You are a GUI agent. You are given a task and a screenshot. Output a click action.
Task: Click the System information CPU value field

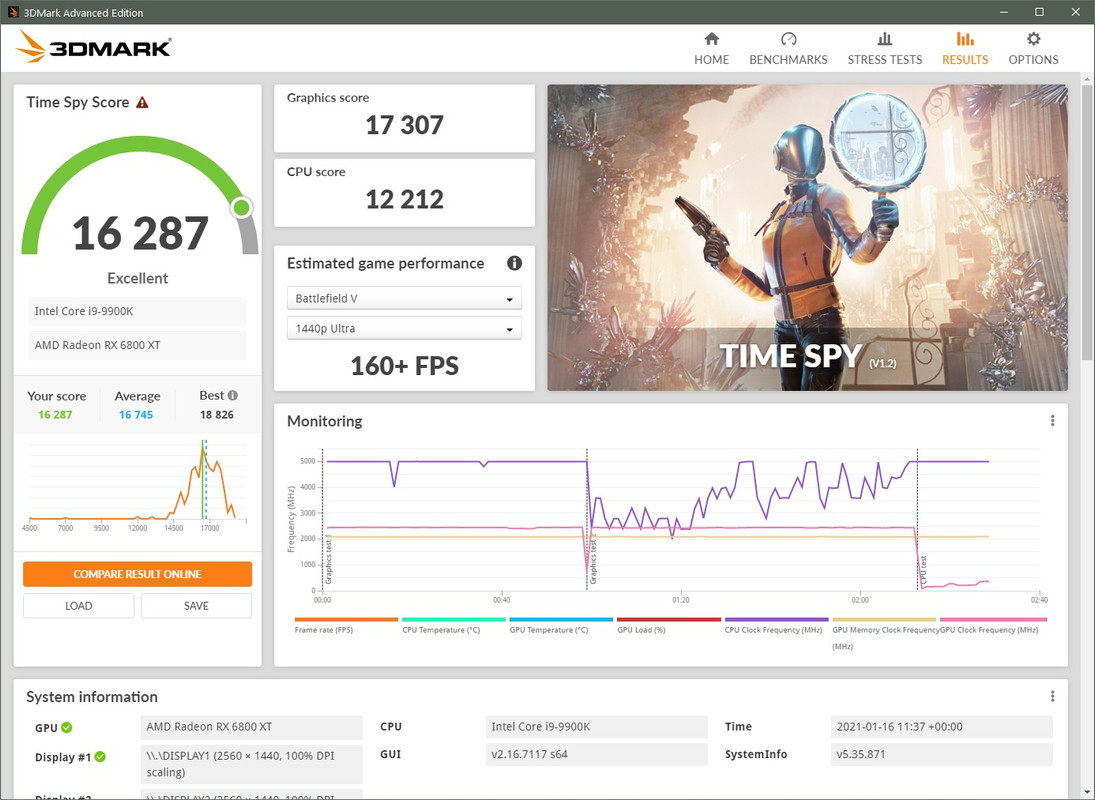(x=596, y=727)
